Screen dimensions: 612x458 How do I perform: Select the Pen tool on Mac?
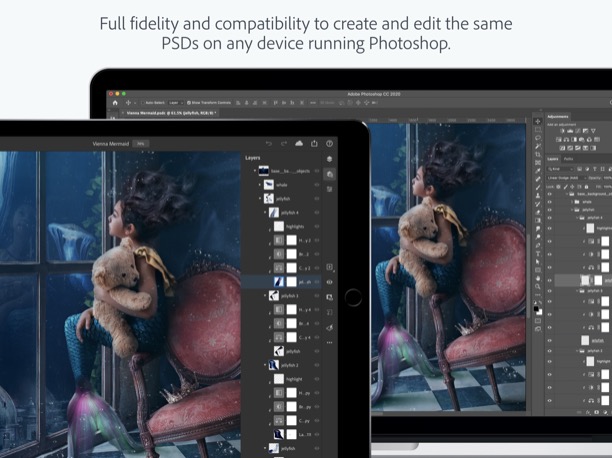coord(538,245)
